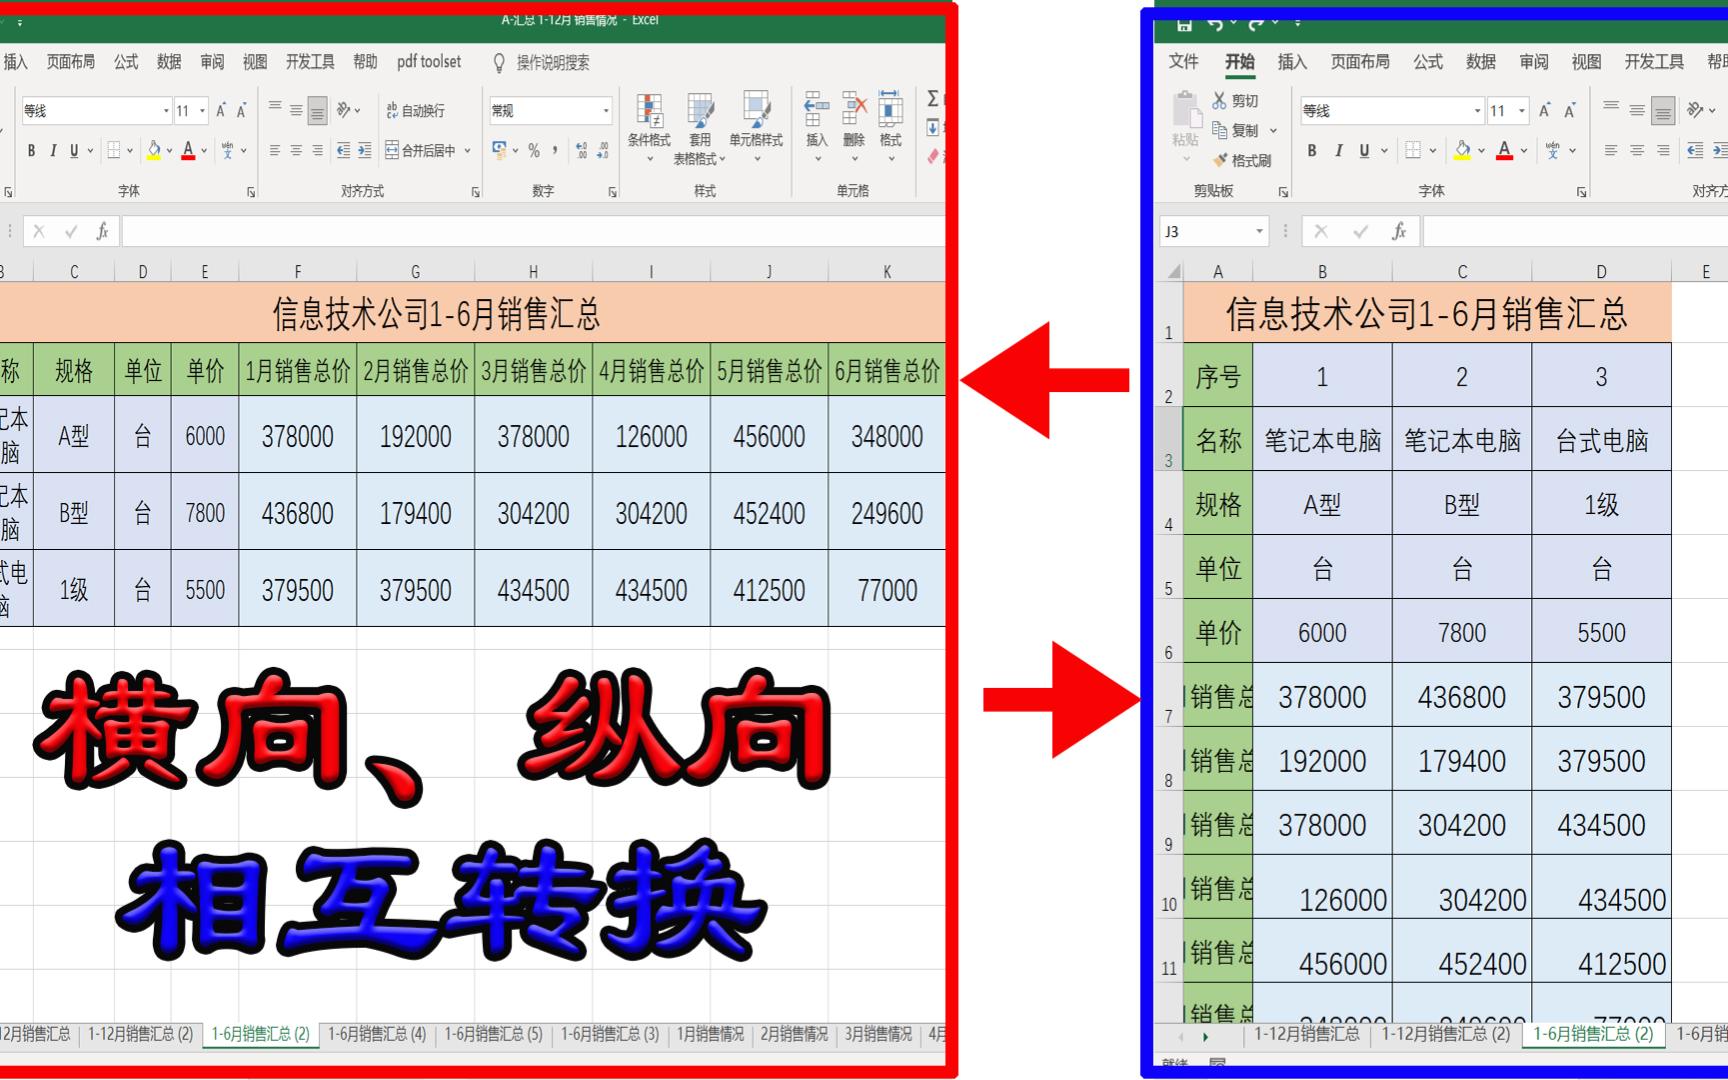
Task: Expand the Name Box dropdown showing J3
Action: (1259, 232)
